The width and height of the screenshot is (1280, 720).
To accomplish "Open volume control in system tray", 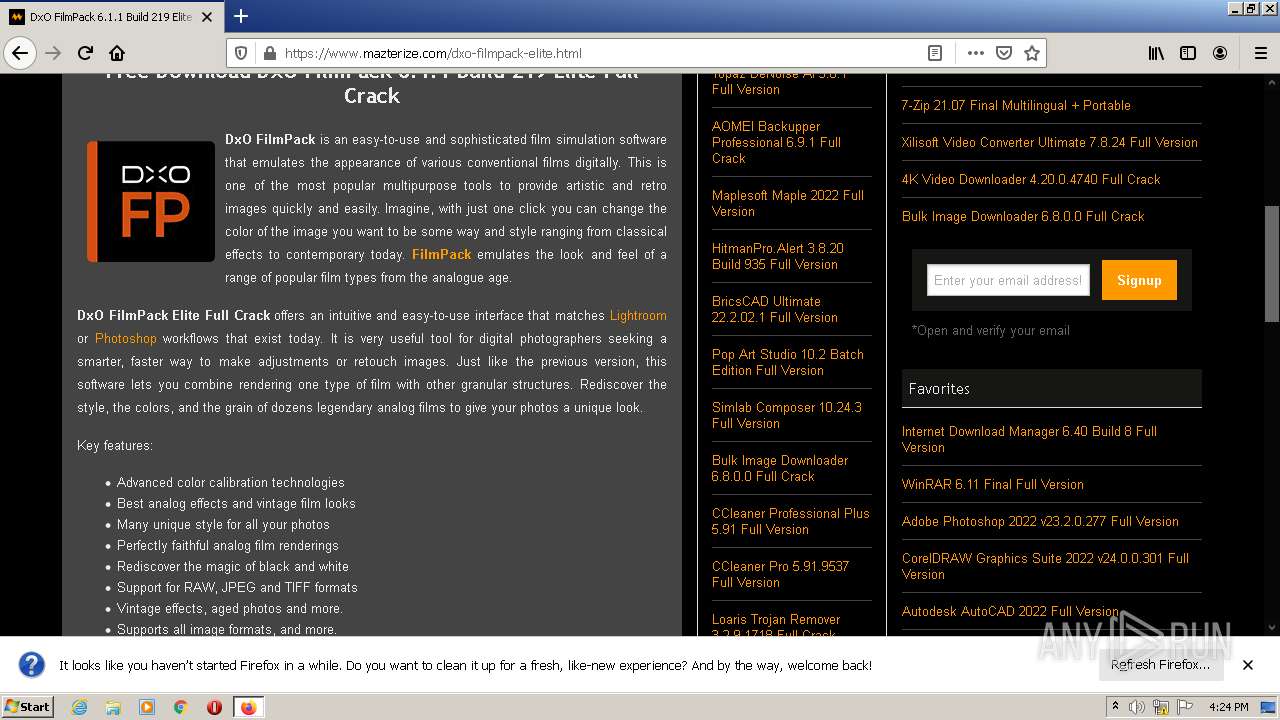I will point(1137,707).
